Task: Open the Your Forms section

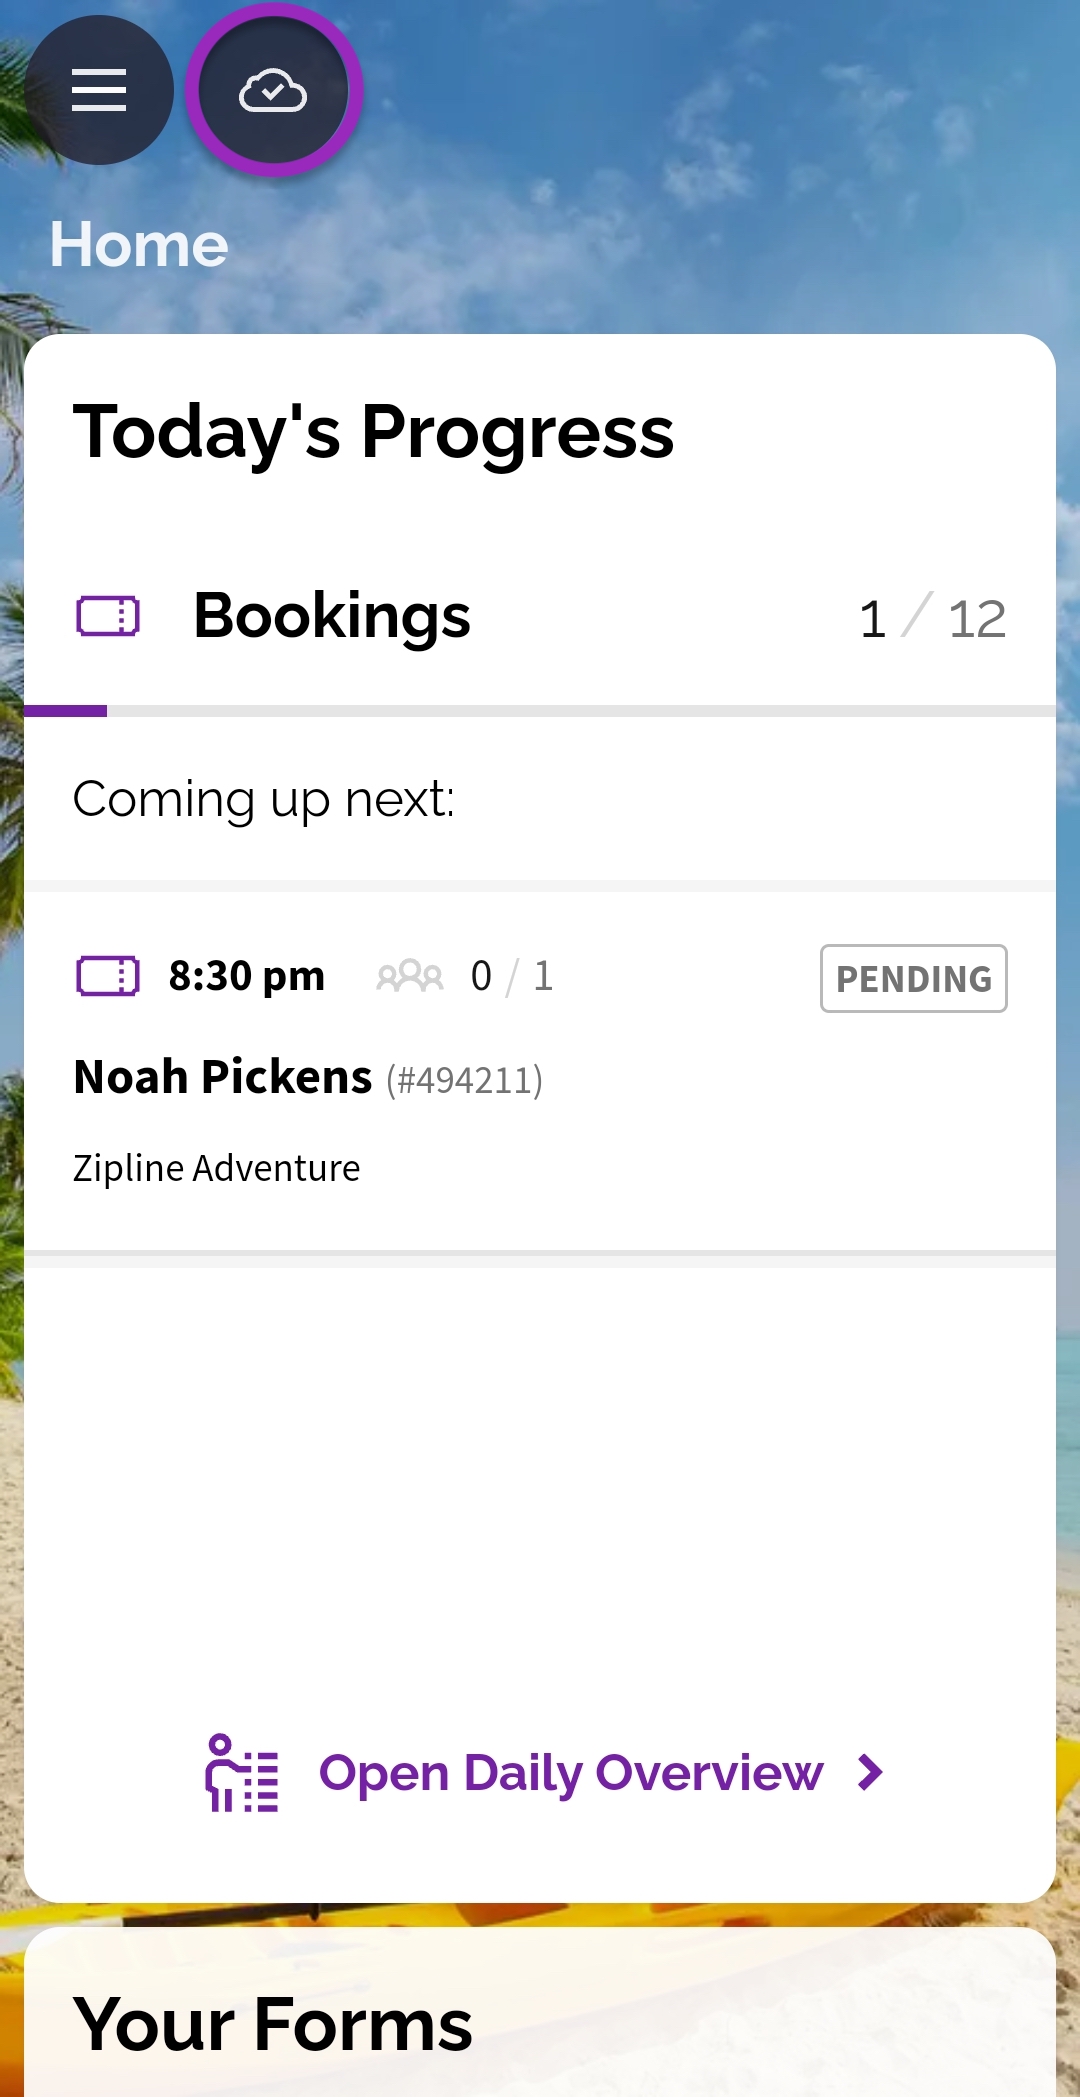Action: click(273, 2024)
